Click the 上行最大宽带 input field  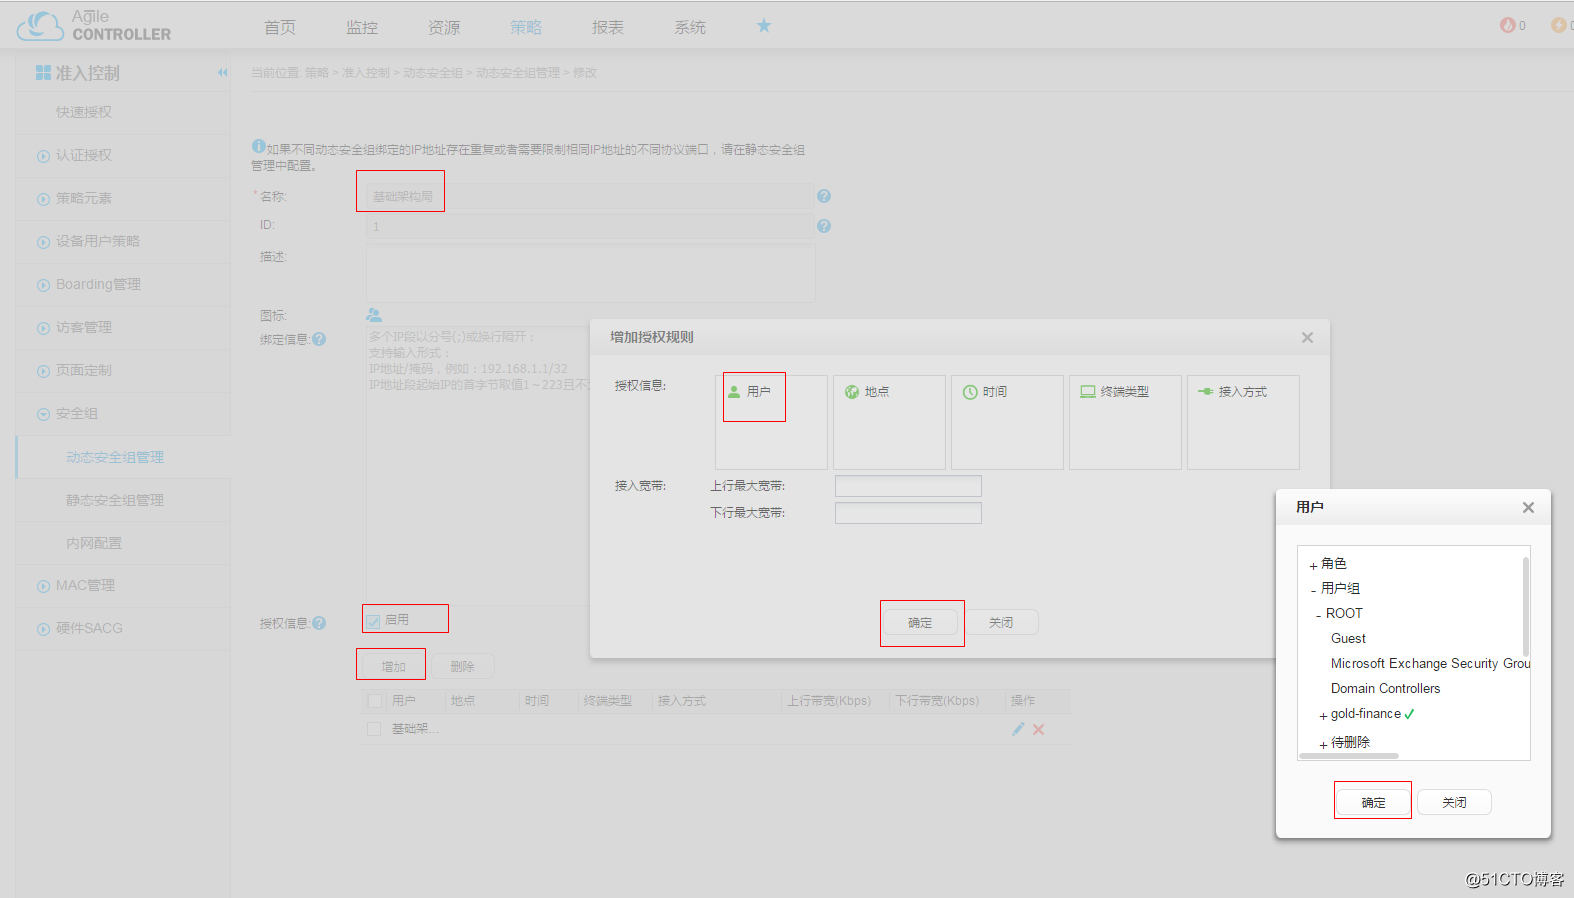(x=908, y=486)
